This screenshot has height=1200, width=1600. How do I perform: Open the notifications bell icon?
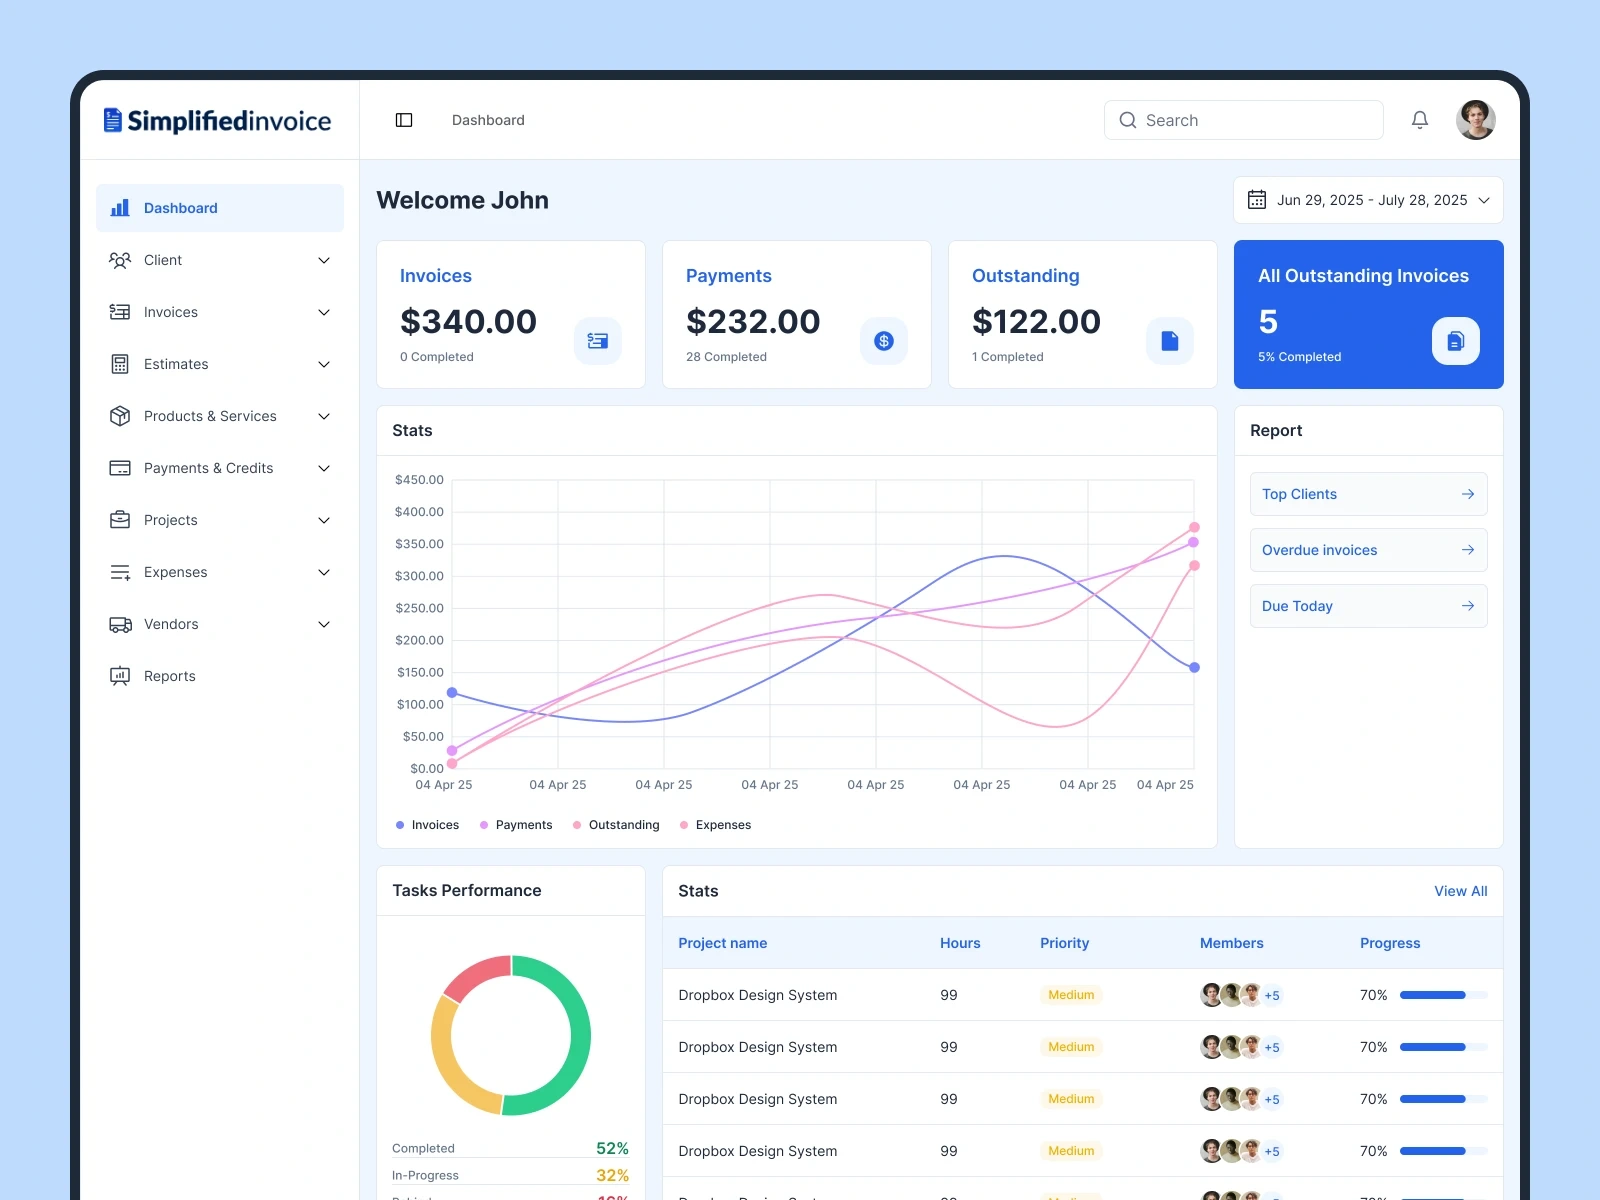[1419, 119]
